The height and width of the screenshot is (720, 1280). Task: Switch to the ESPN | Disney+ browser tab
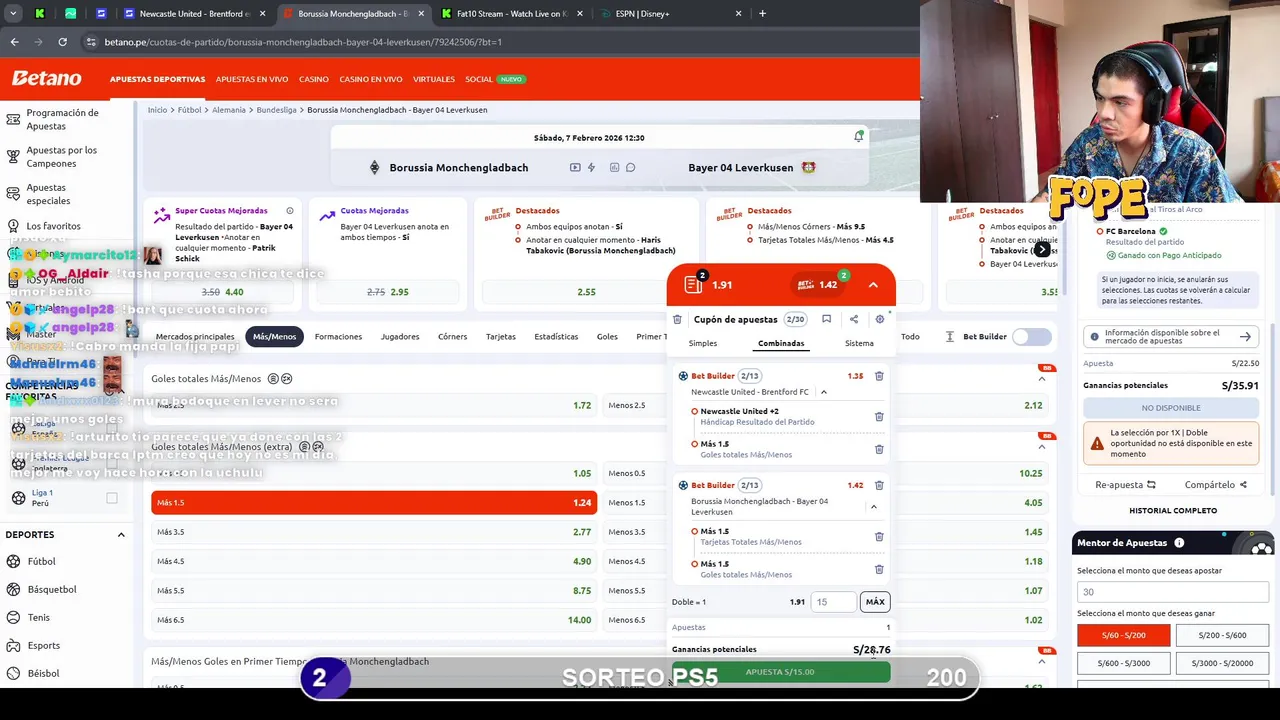click(670, 14)
